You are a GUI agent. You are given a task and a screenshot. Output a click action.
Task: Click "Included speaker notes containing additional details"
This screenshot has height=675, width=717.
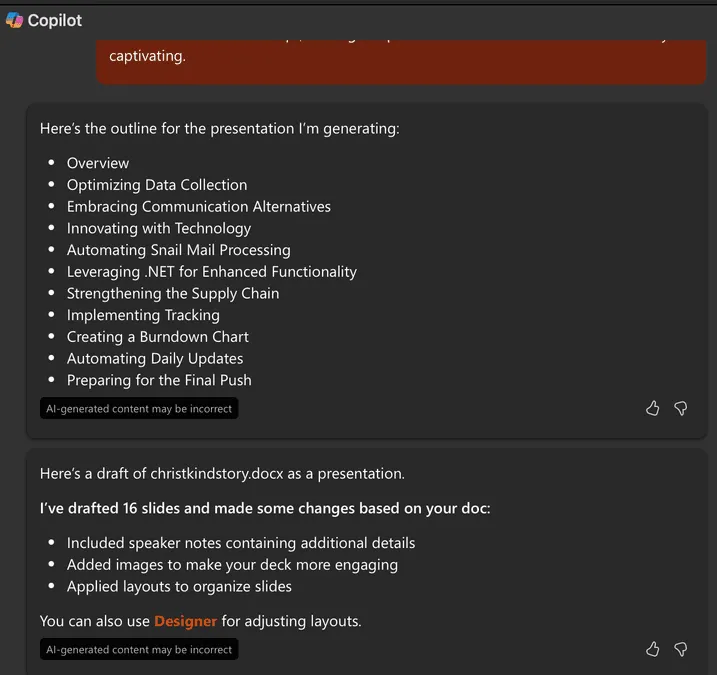(x=241, y=543)
